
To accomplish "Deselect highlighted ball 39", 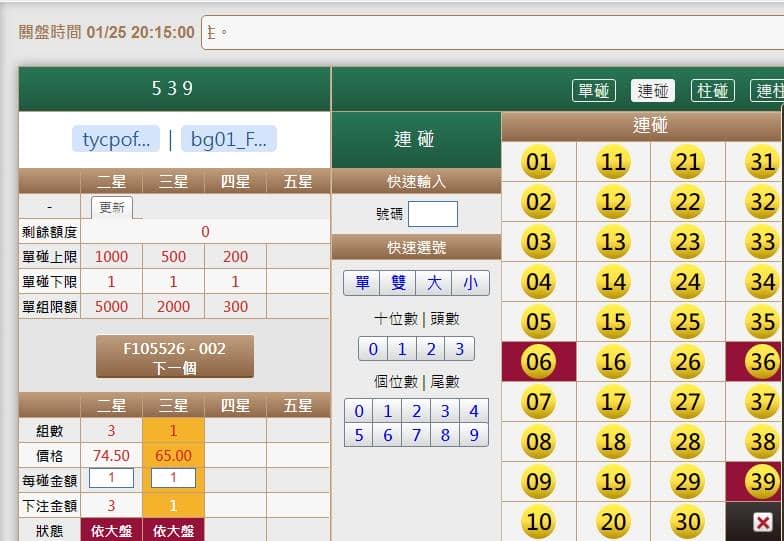I will [x=762, y=482].
